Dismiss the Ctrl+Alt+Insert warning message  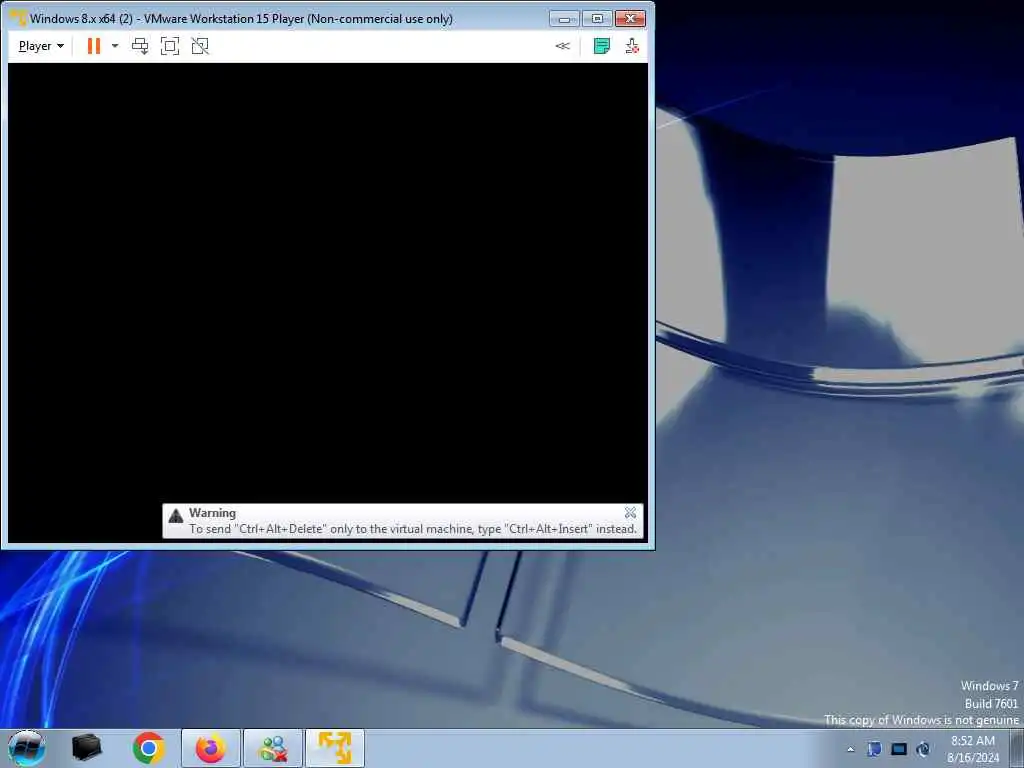click(630, 513)
